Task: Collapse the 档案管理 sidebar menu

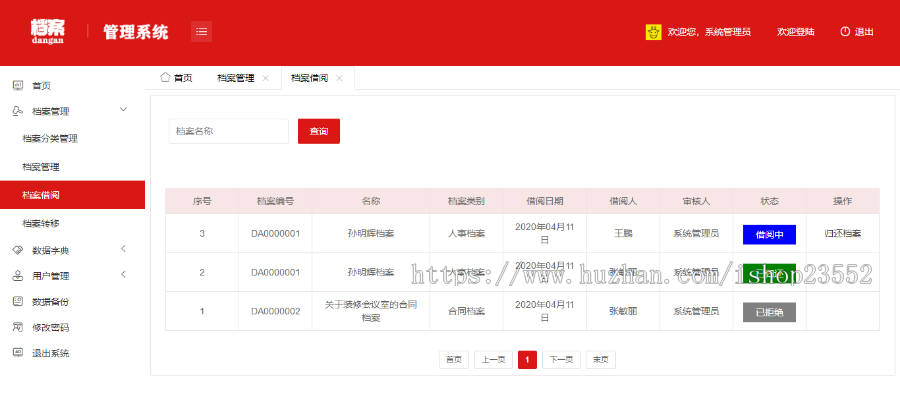Action: (123, 109)
